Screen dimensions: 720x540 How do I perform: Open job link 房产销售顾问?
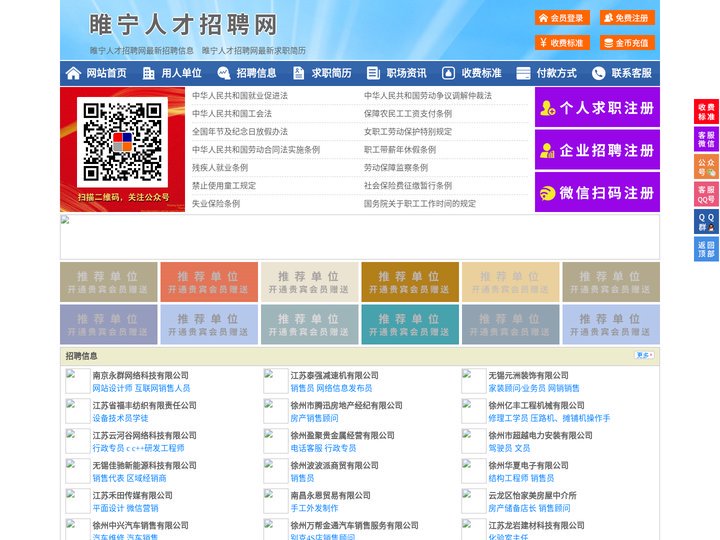(x=315, y=418)
